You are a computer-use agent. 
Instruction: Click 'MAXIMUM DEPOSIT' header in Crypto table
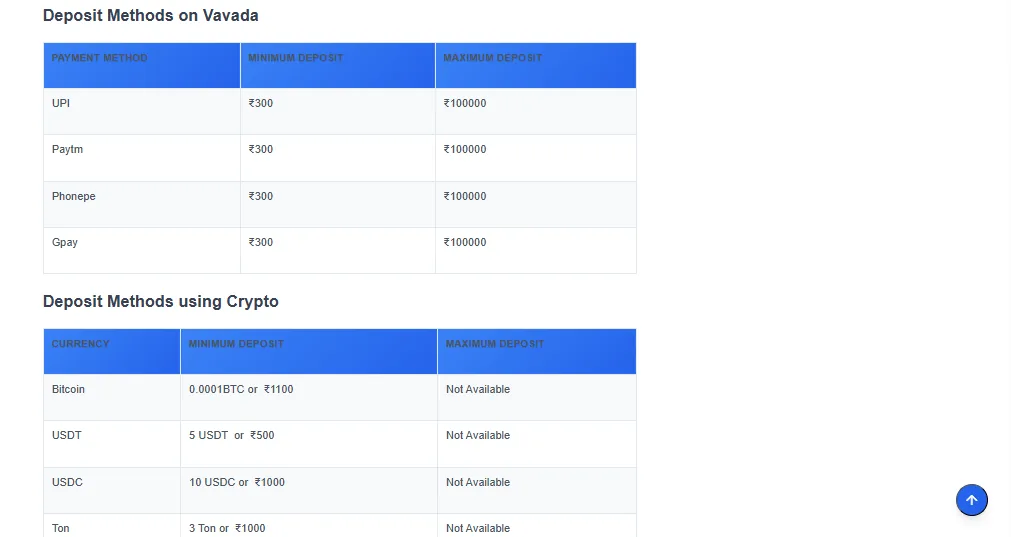(x=537, y=351)
